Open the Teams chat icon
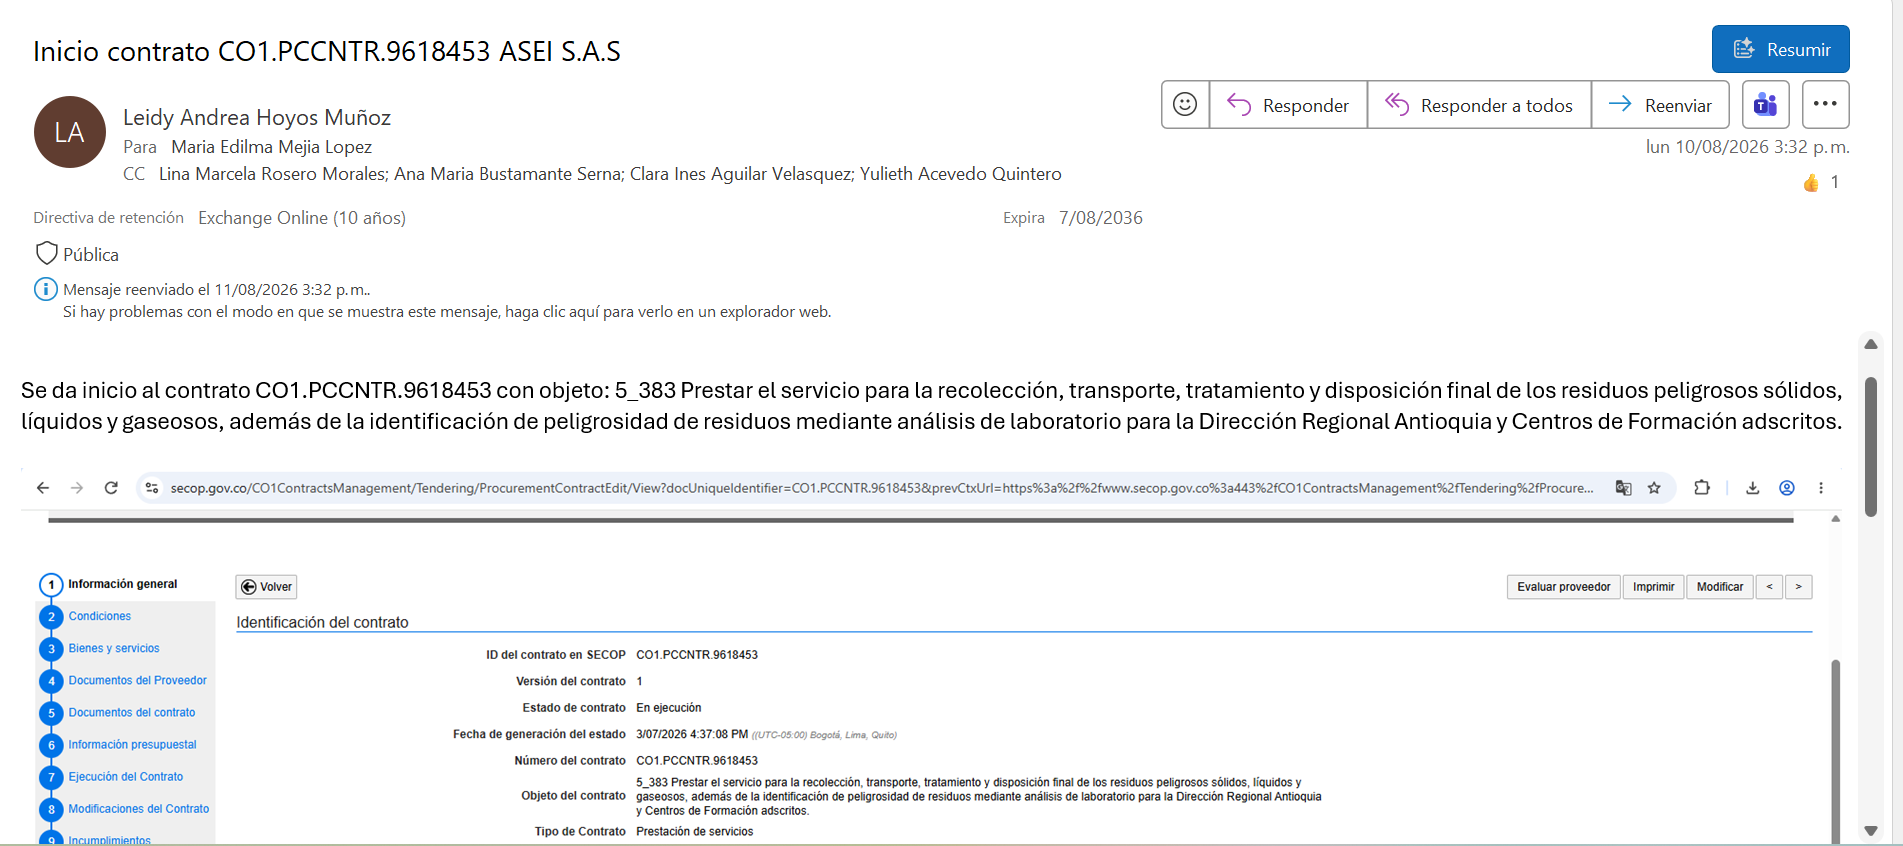Image resolution: width=1903 pixels, height=846 pixels. click(1766, 104)
